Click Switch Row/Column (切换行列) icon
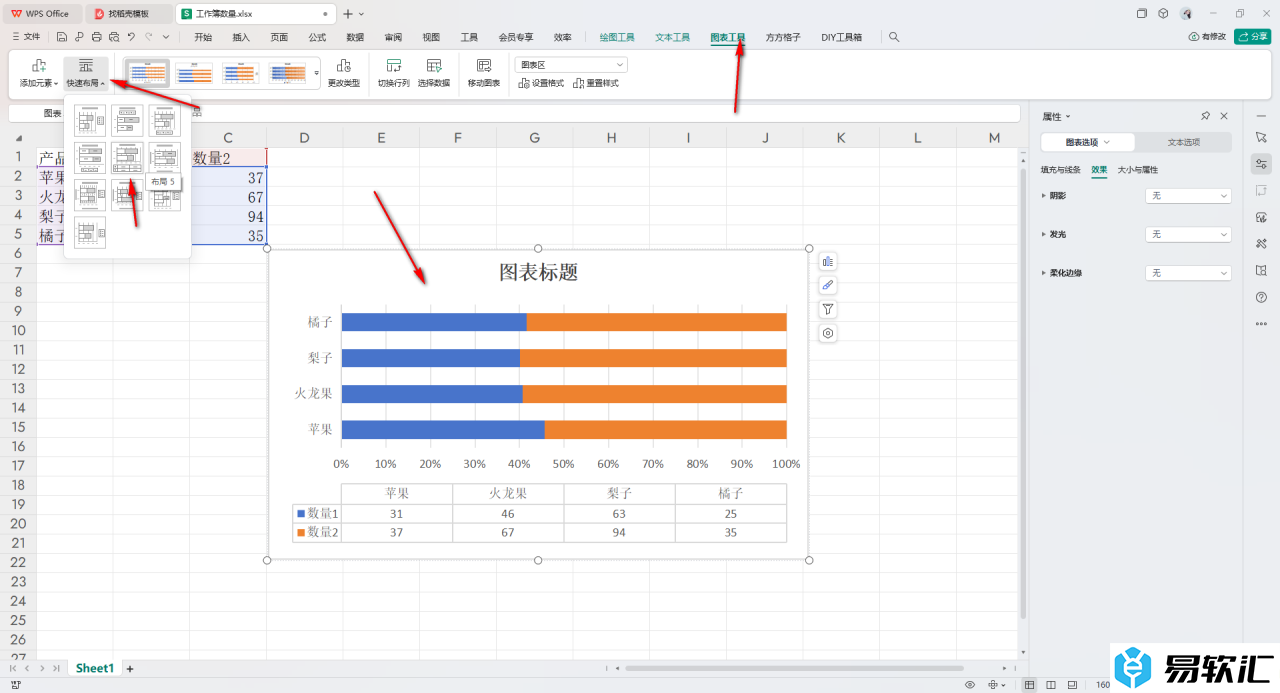This screenshot has height=693, width=1280. [x=393, y=66]
